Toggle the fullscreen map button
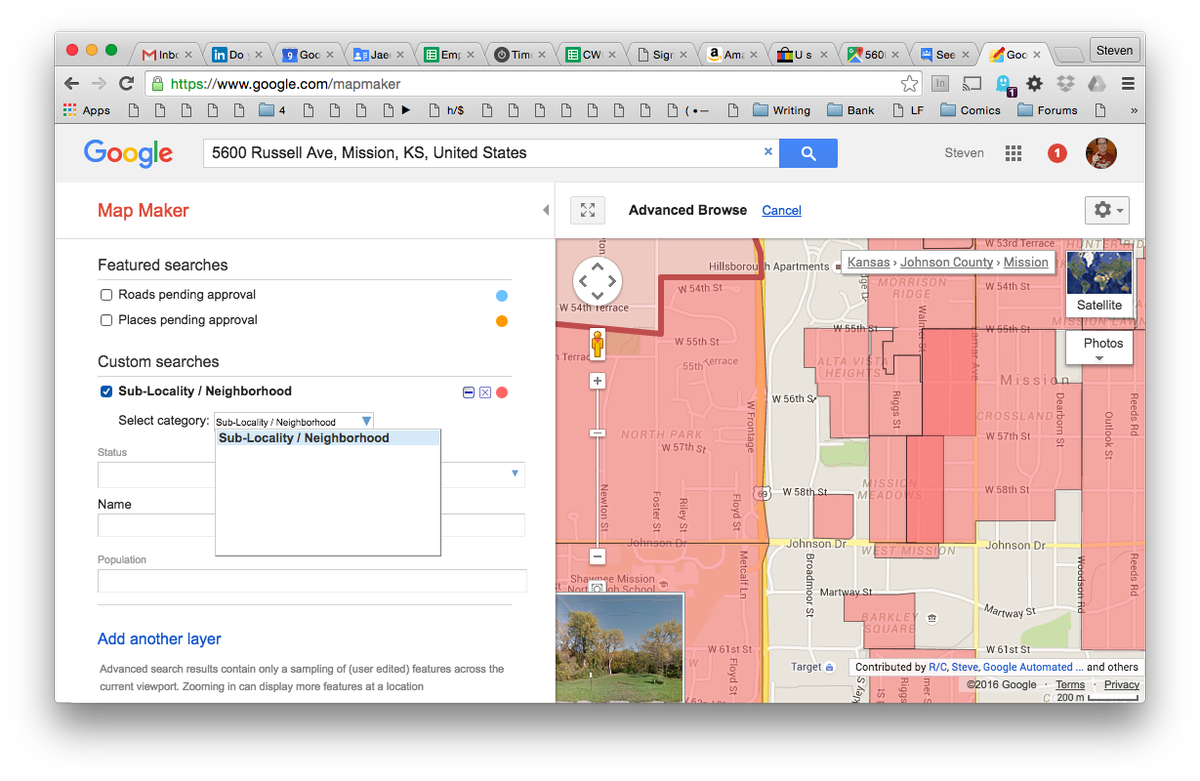This screenshot has height=781, width=1200. coord(588,210)
